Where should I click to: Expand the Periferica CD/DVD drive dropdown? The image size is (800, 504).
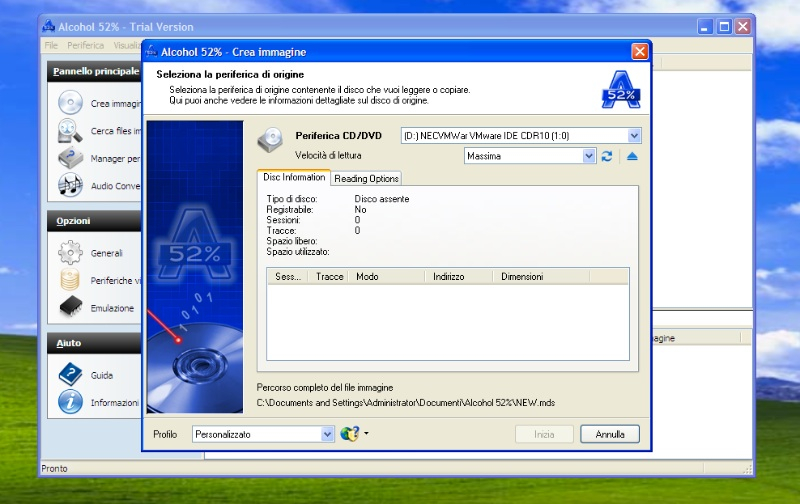634,135
